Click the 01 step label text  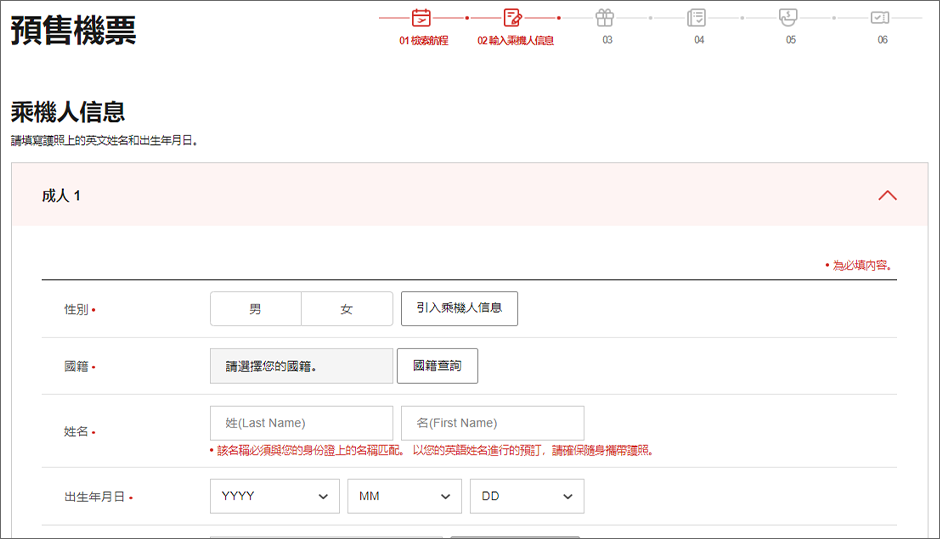point(423,41)
